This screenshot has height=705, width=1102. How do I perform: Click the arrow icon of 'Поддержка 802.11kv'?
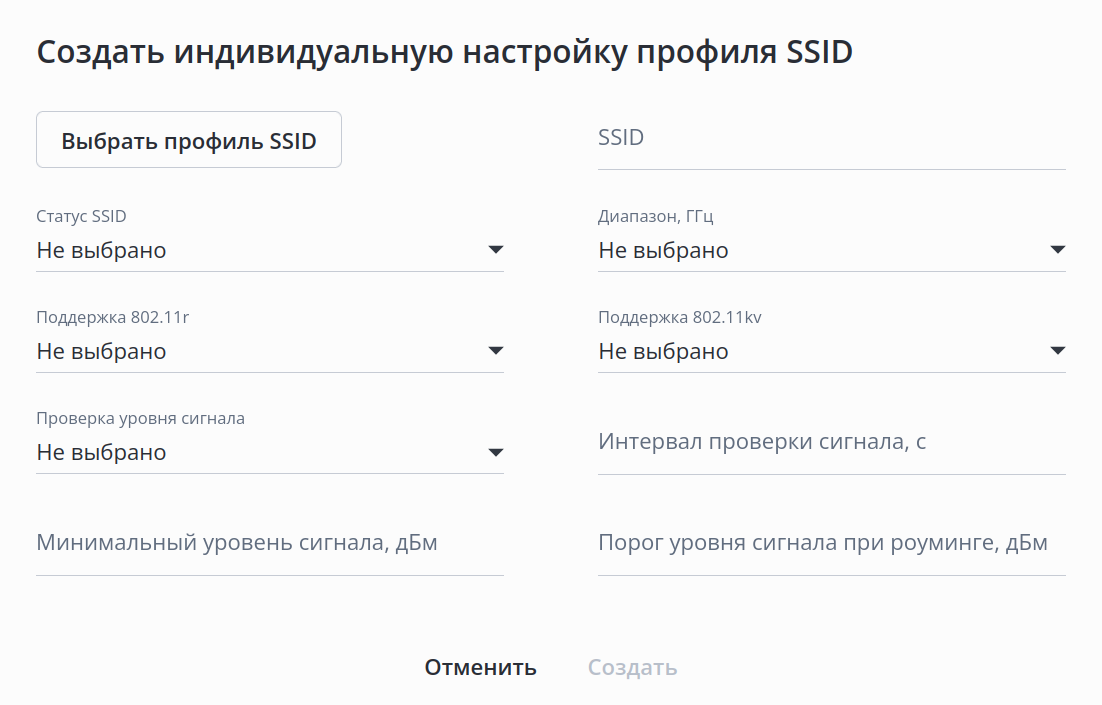pyautogui.click(x=1057, y=351)
